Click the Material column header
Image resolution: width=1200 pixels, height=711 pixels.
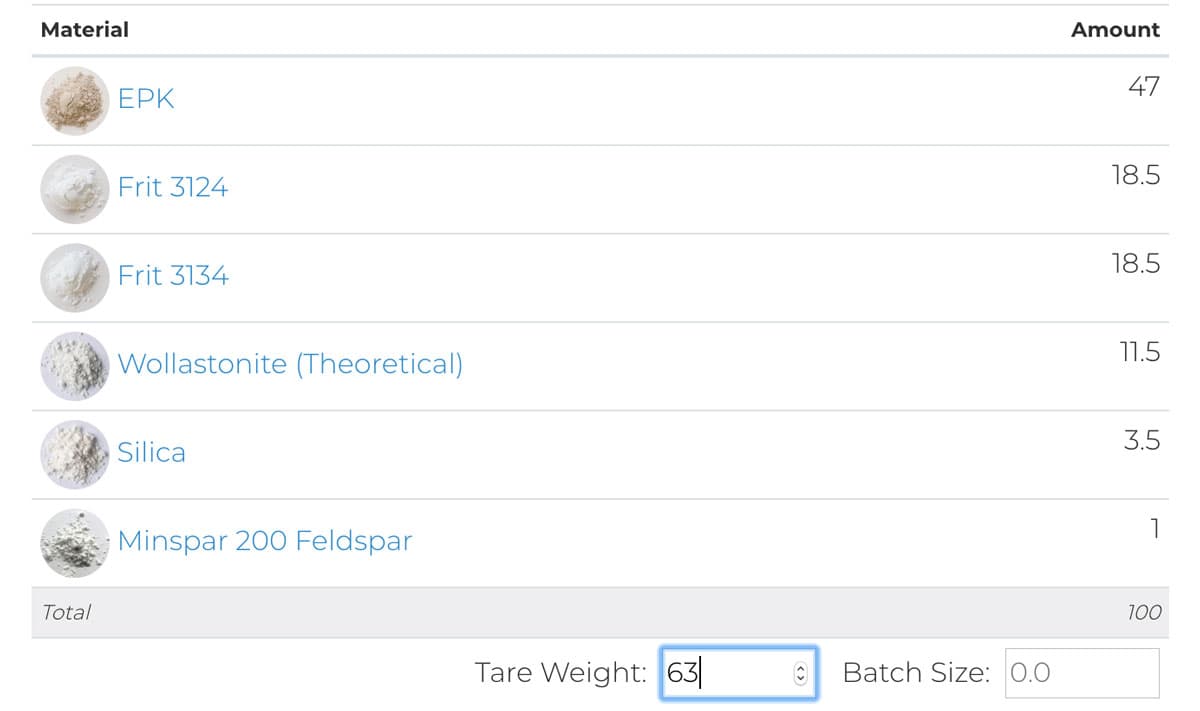tap(85, 30)
